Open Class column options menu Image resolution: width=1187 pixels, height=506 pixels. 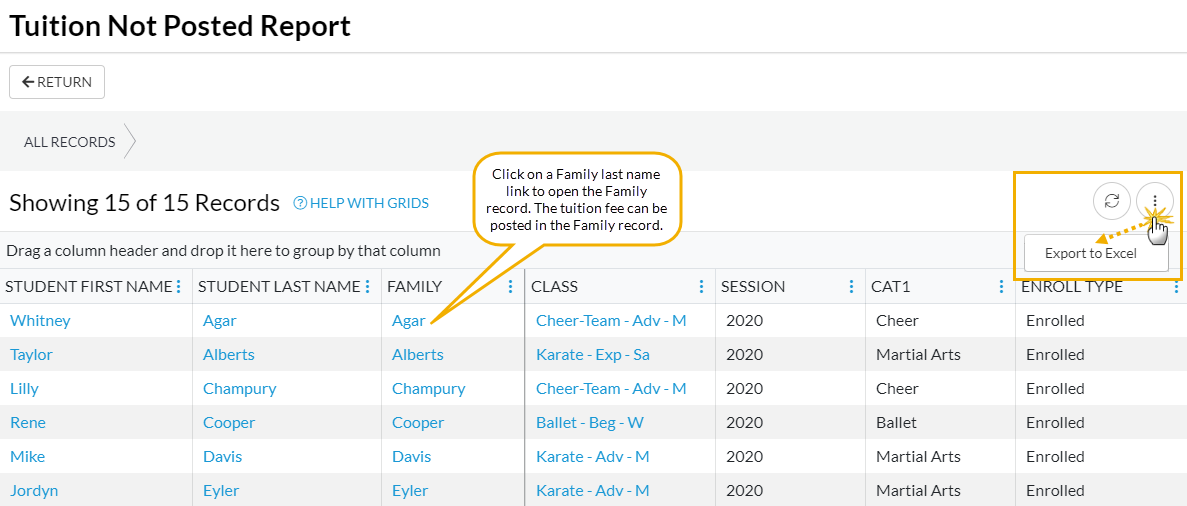701,287
